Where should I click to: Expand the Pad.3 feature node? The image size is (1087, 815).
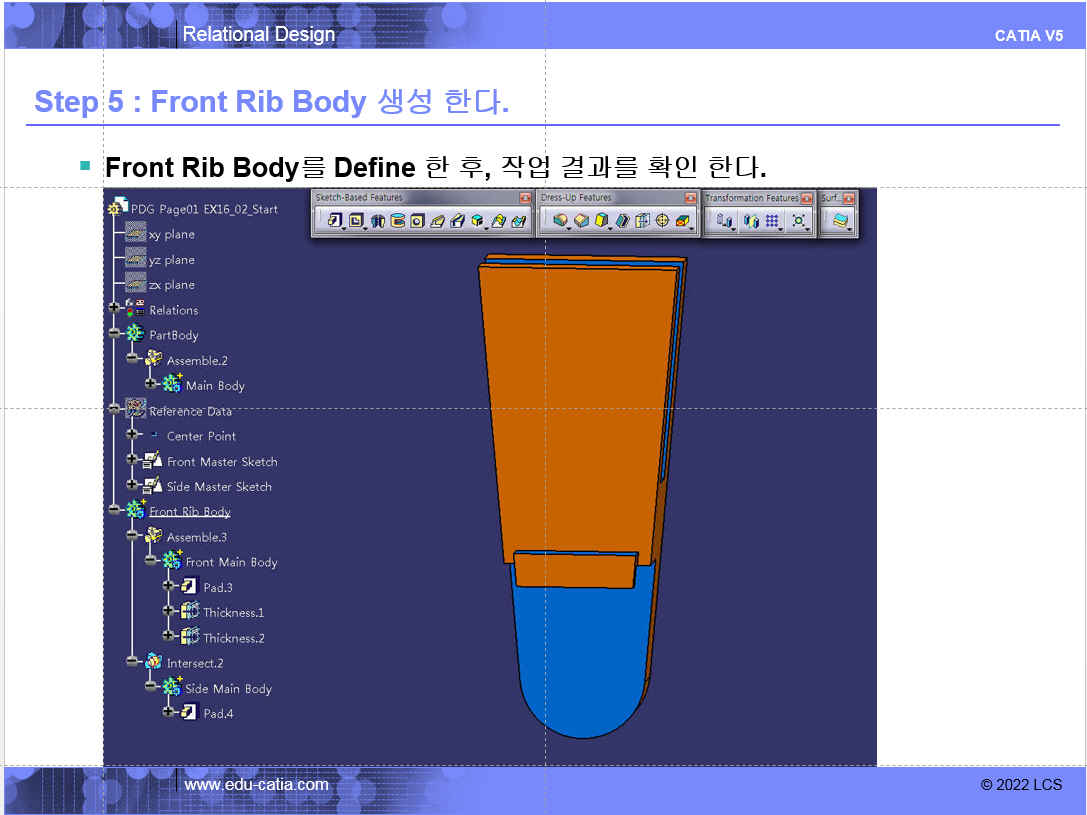click(x=168, y=587)
